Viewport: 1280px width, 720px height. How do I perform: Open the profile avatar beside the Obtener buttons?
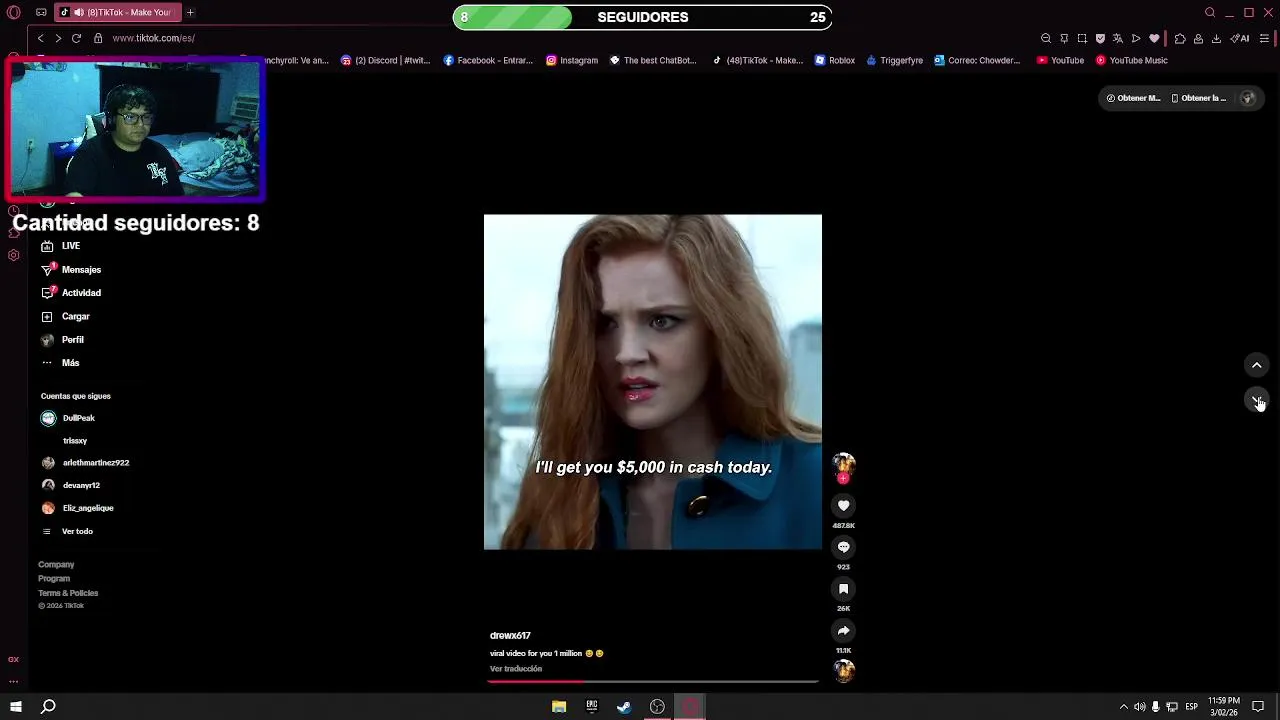1247,98
